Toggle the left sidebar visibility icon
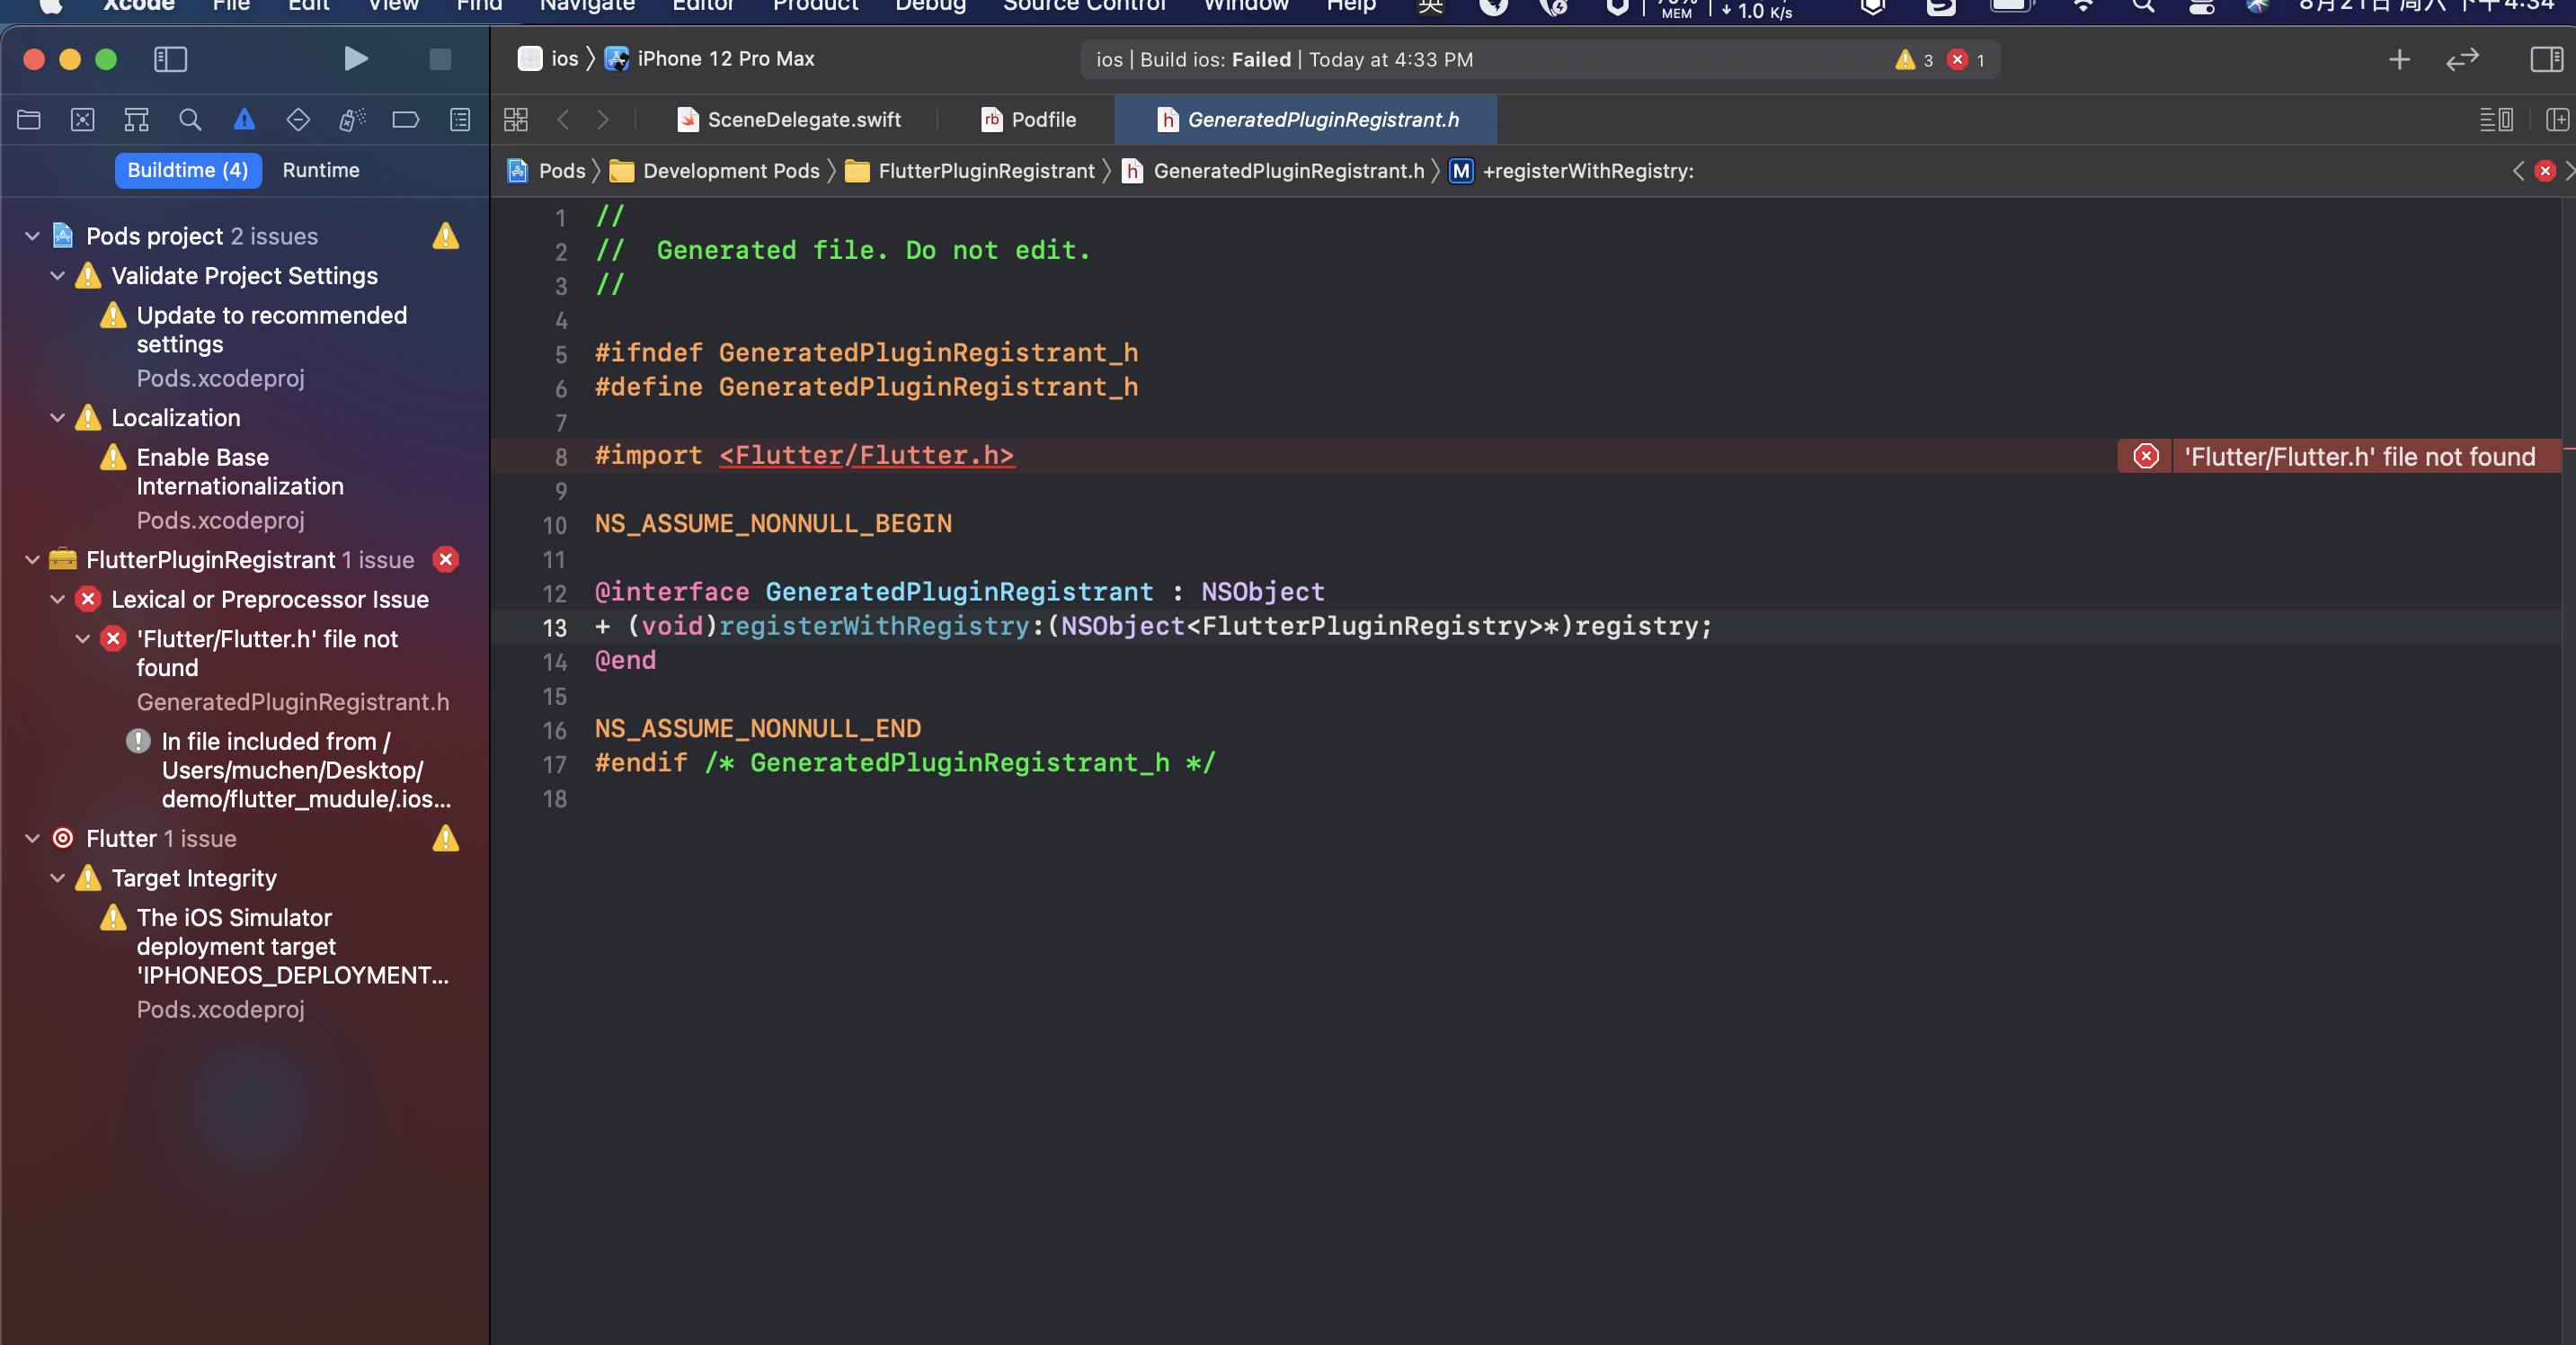 (x=170, y=59)
